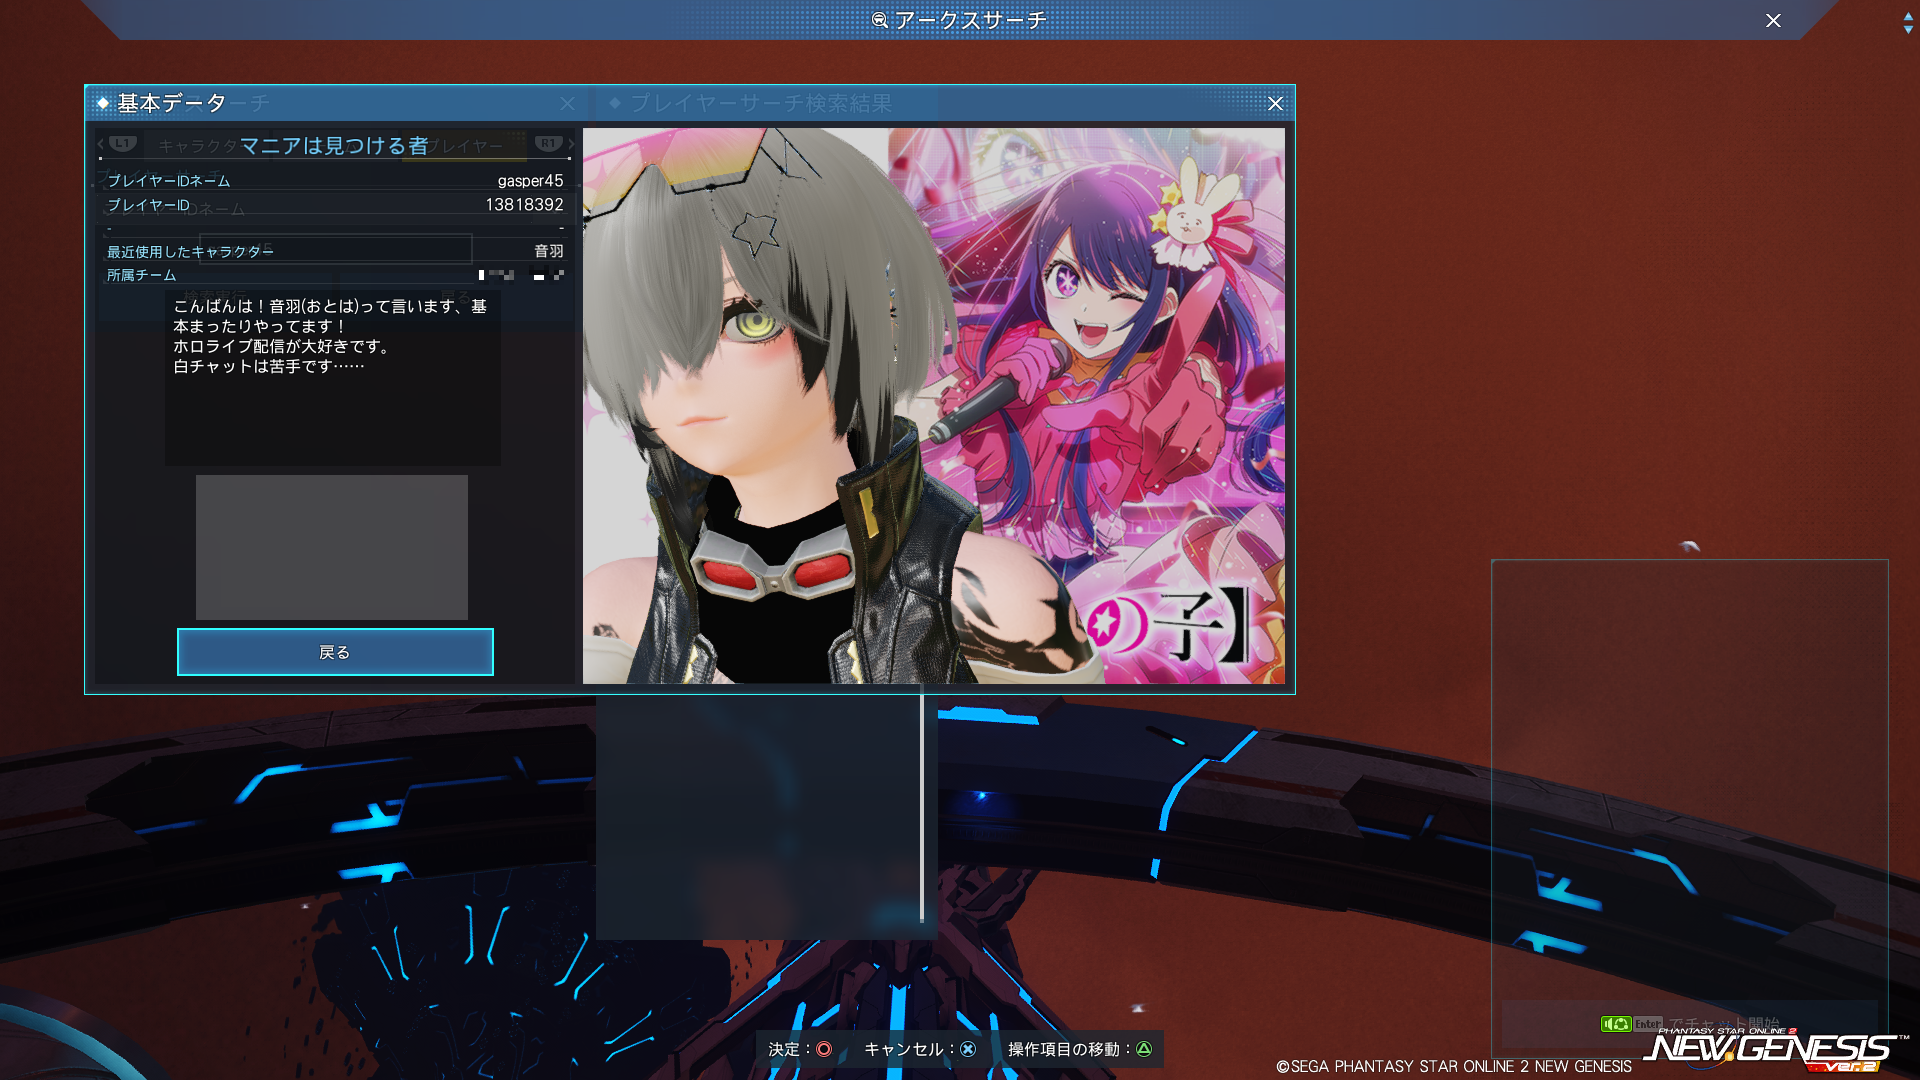Click the right chevron arrow beside R1
The width and height of the screenshot is (1920, 1080).
[571, 145]
